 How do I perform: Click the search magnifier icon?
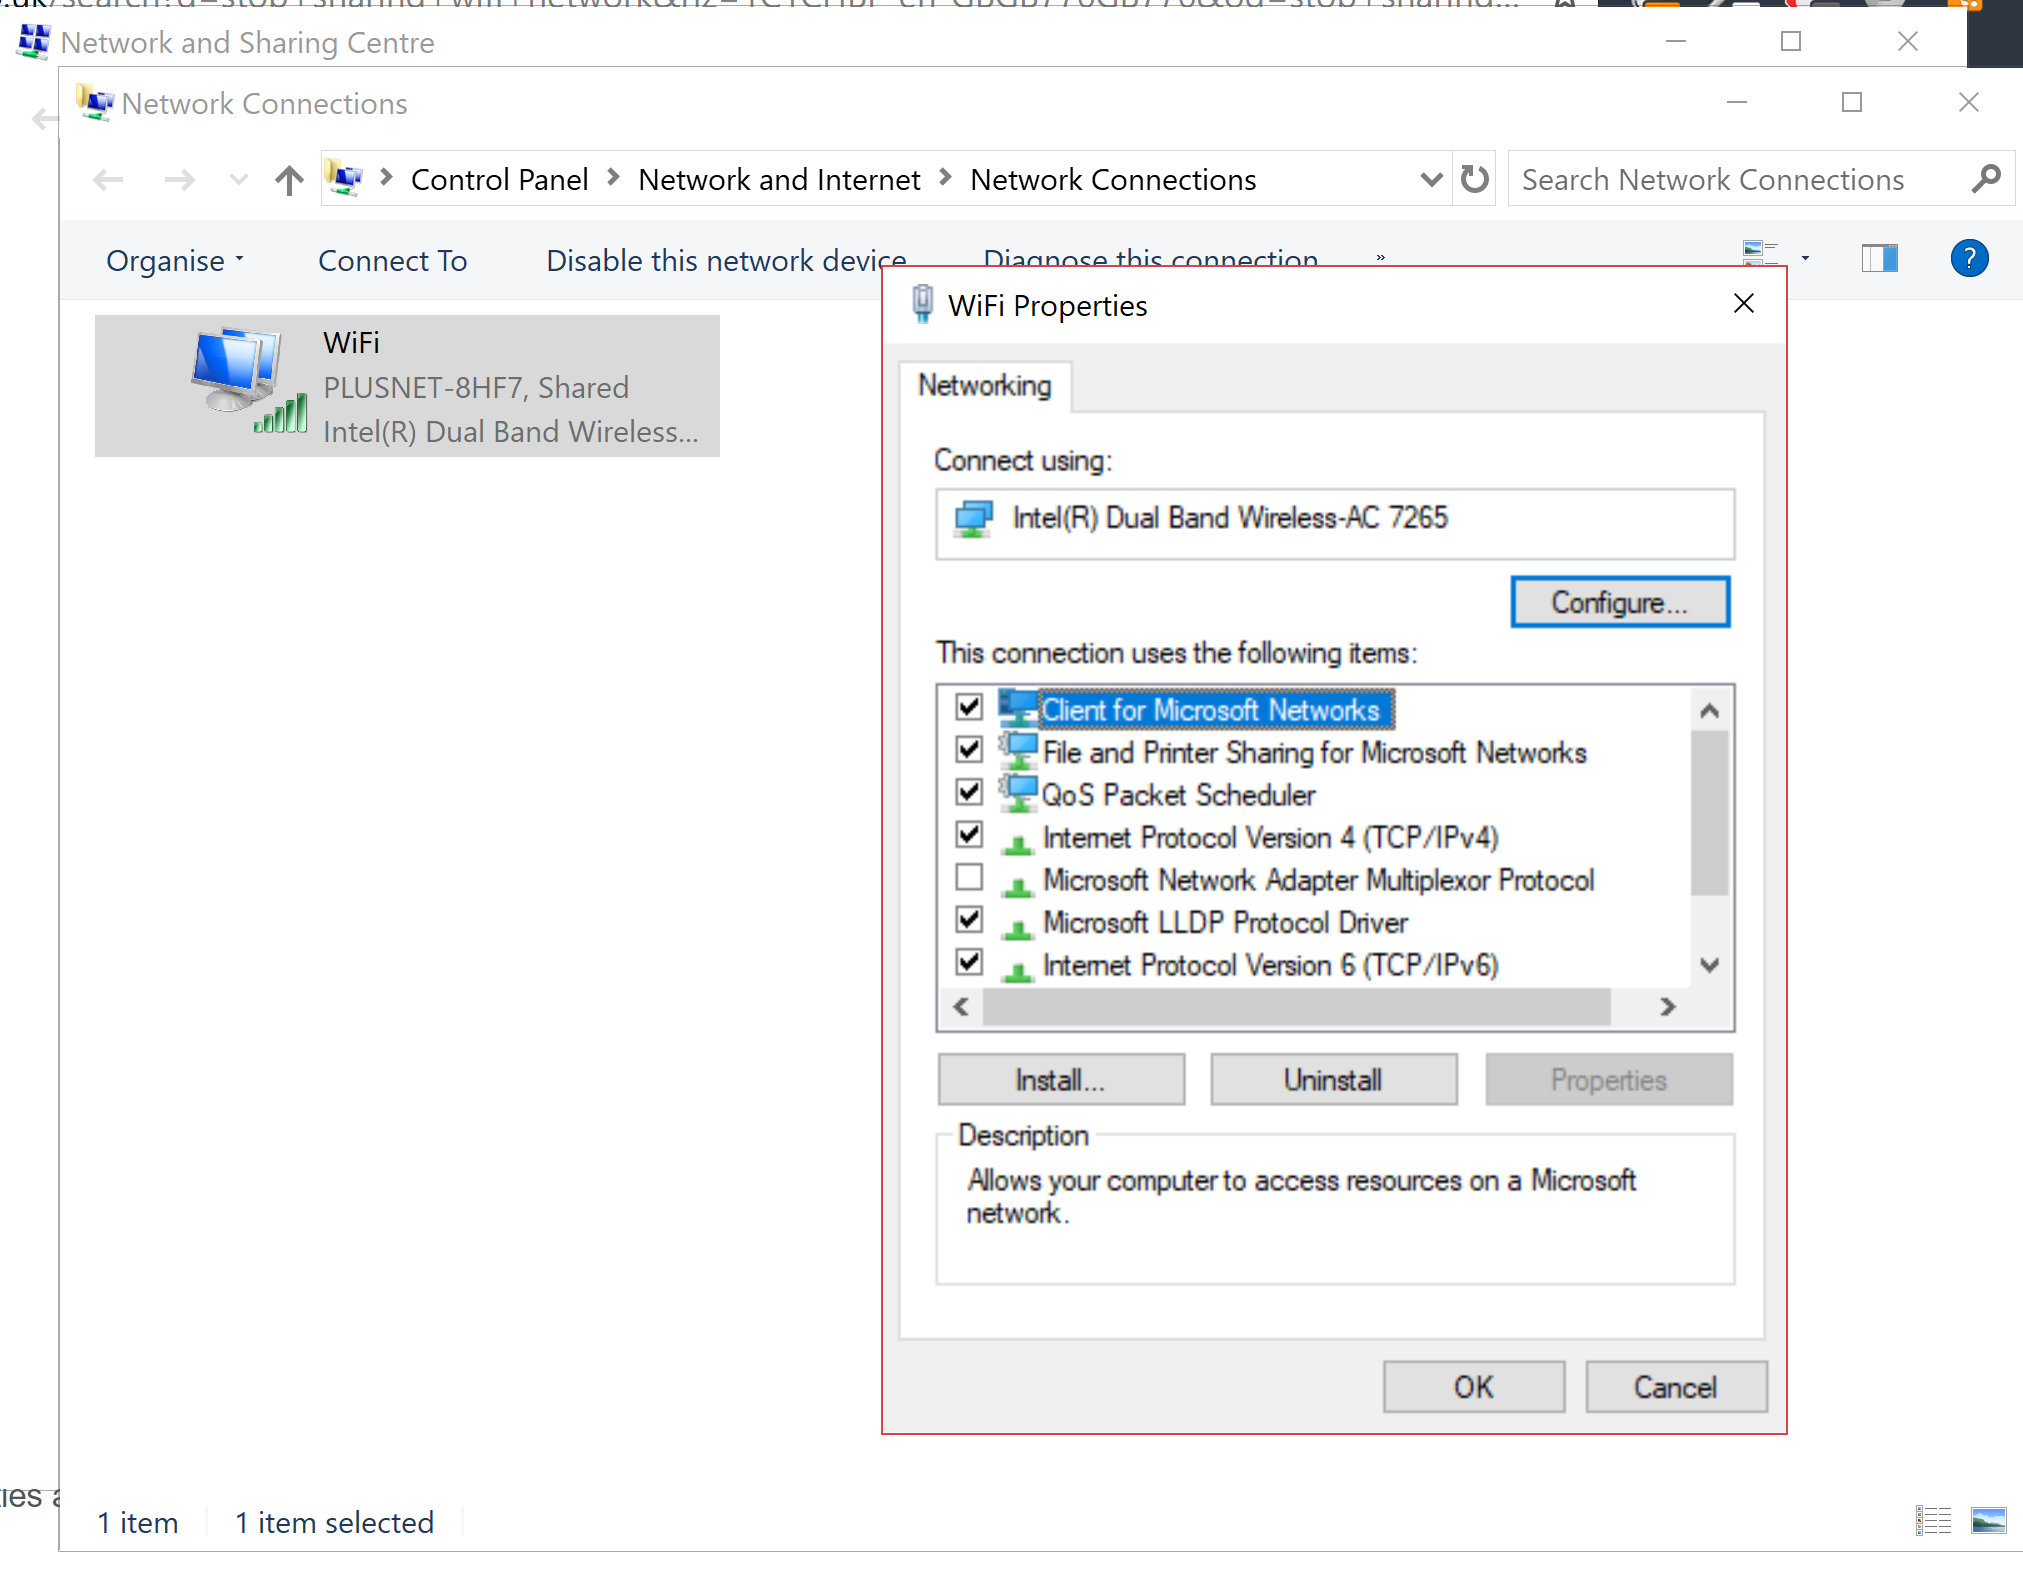tap(1986, 179)
